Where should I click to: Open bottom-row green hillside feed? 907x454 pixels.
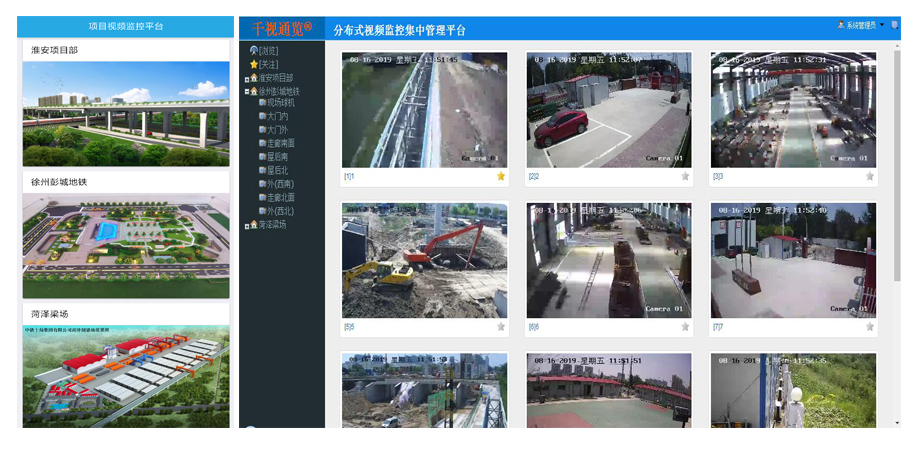[x=793, y=390]
